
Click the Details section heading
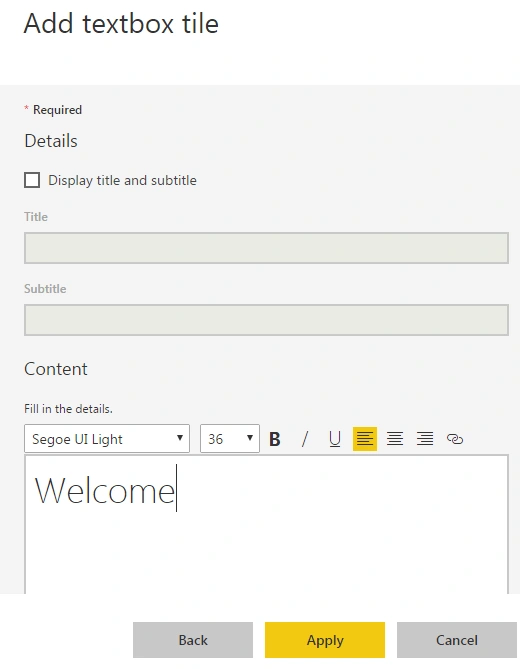click(x=51, y=141)
